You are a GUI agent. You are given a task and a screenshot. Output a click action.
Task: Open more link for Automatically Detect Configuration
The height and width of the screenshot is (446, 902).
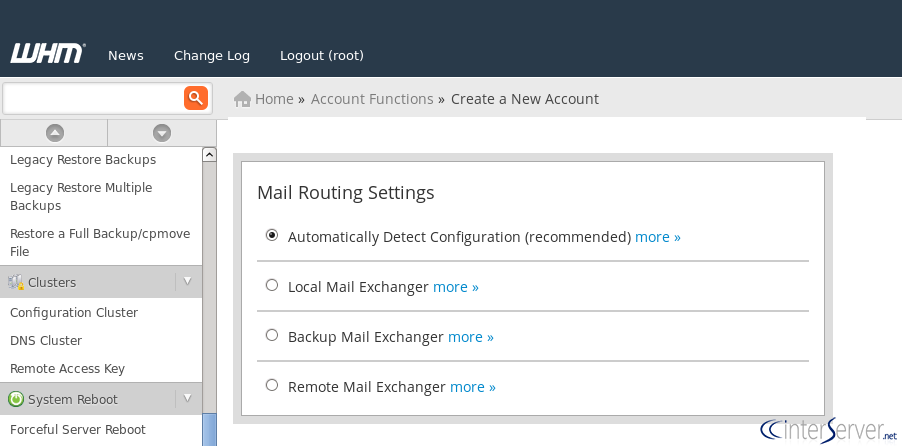pyautogui.click(x=658, y=237)
